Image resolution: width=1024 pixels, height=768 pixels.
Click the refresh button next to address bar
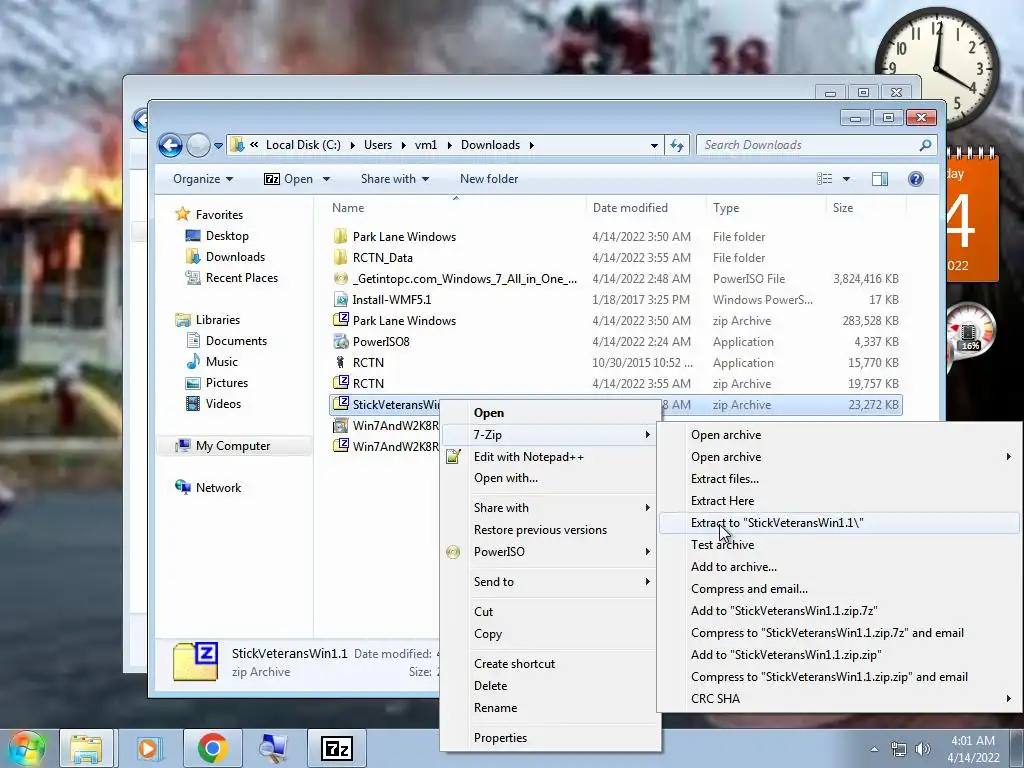click(677, 145)
